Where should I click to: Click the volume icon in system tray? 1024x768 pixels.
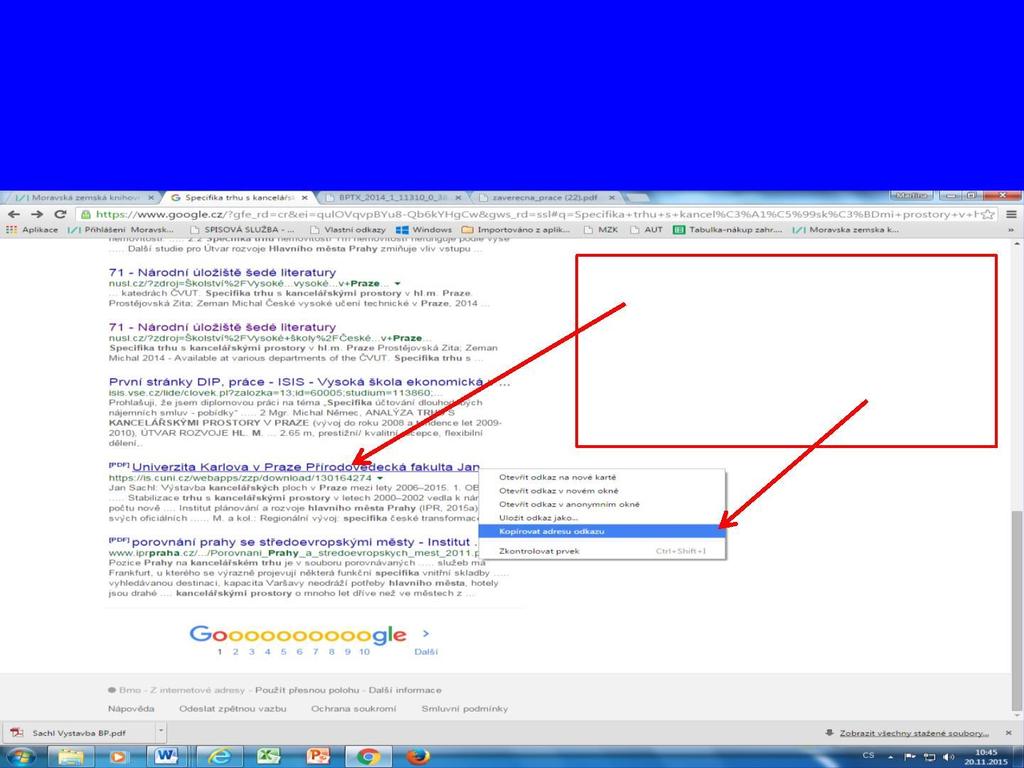click(948, 757)
